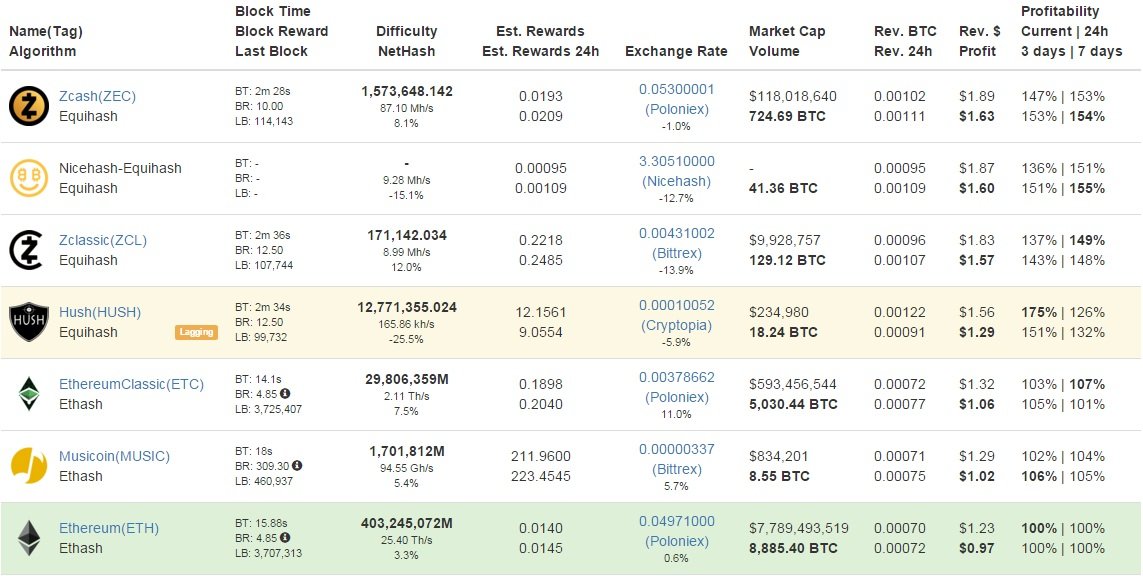
Task: Click the info icon beside Ethereum block reward
Action: point(285,537)
